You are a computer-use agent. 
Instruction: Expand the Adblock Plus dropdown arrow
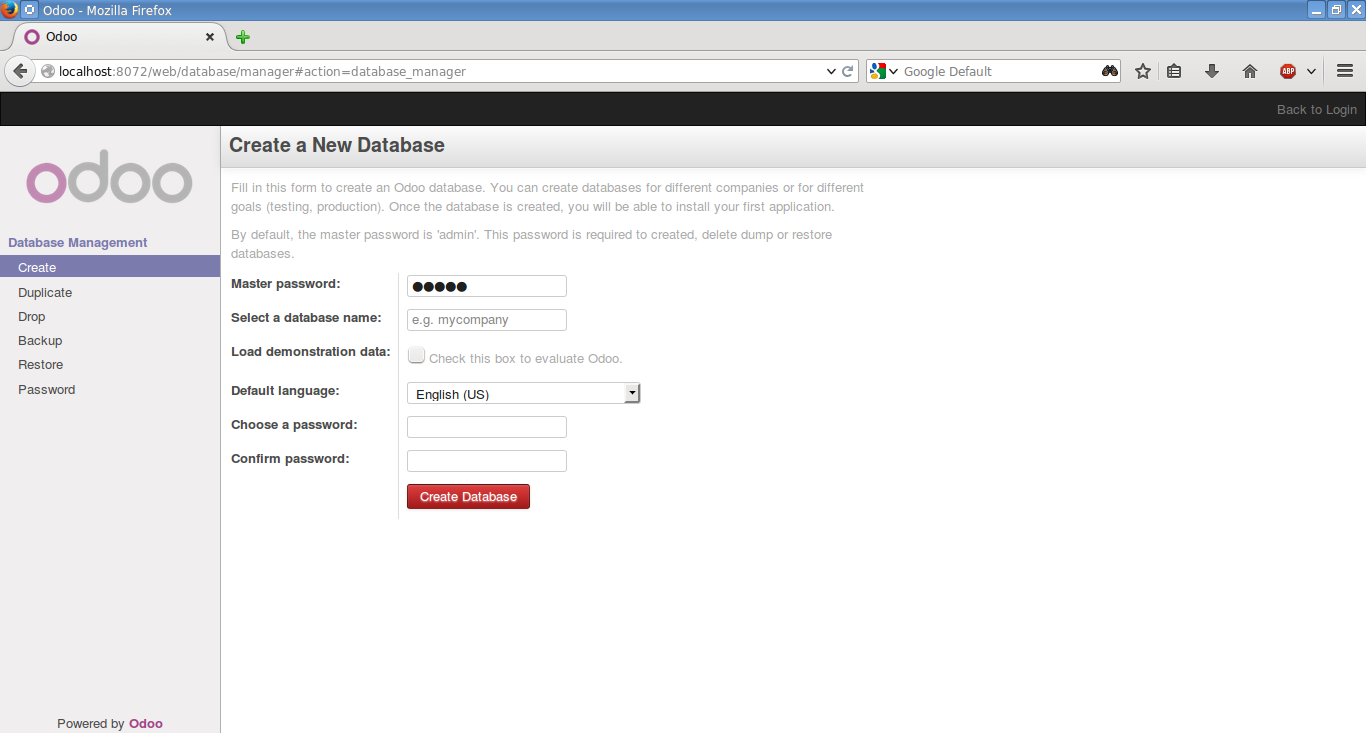click(x=1311, y=72)
